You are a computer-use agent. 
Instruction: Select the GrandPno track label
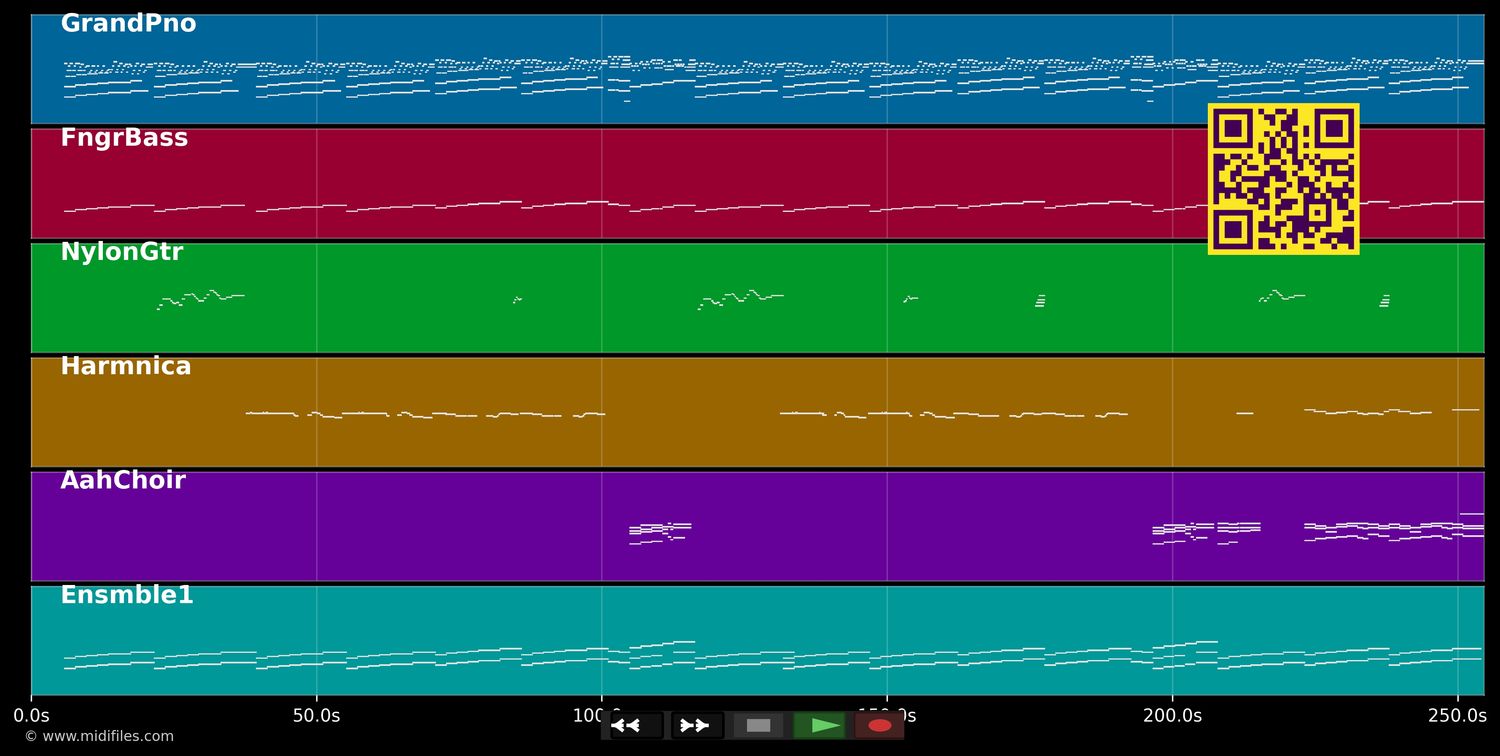[x=128, y=24]
